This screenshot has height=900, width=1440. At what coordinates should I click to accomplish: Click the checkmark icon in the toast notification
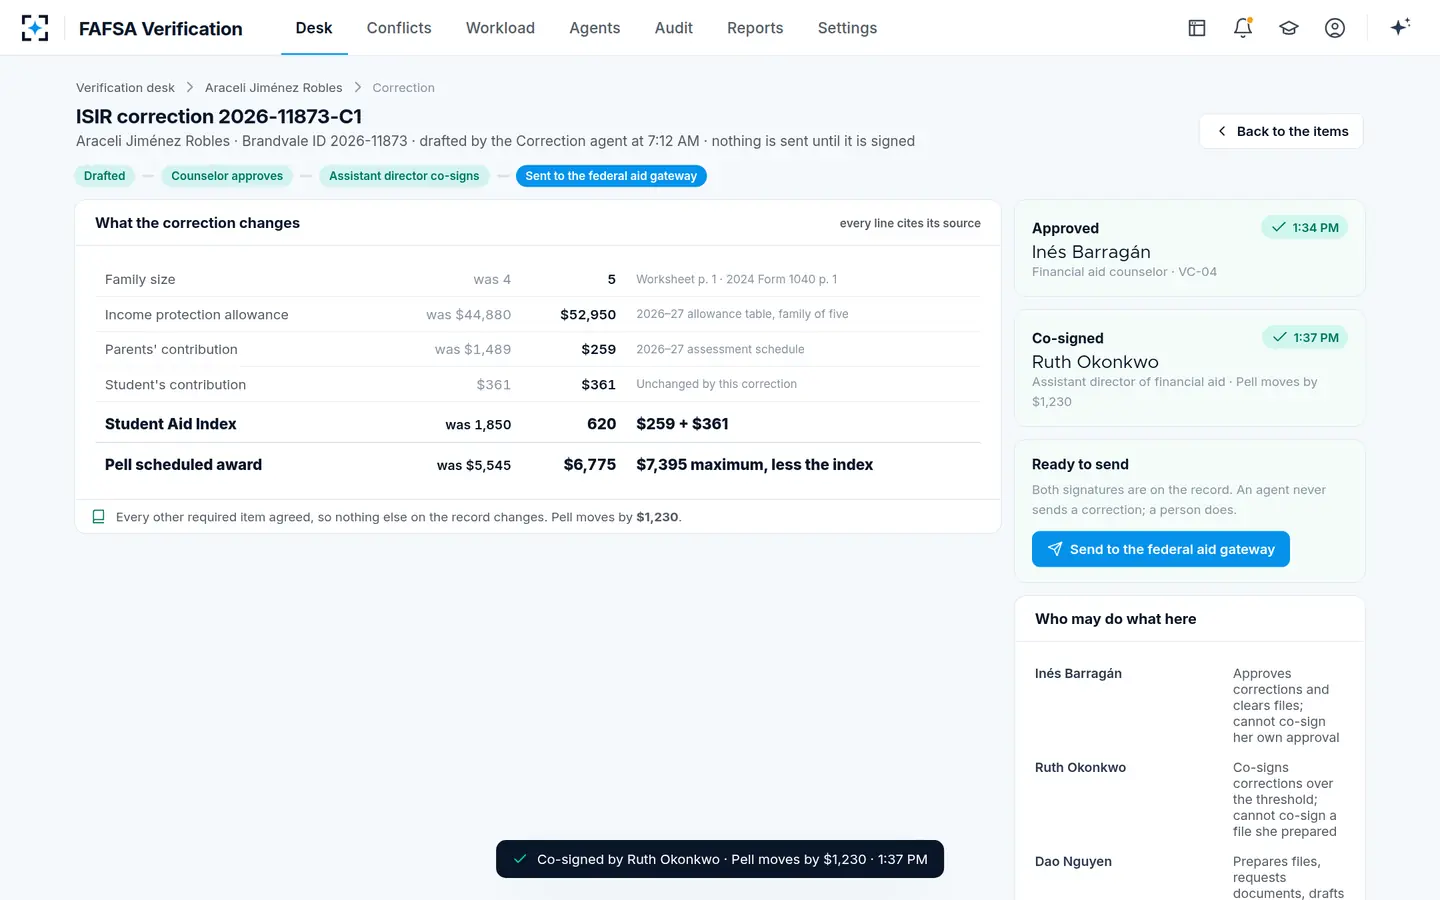pyautogui.click(x=520, y=859)
